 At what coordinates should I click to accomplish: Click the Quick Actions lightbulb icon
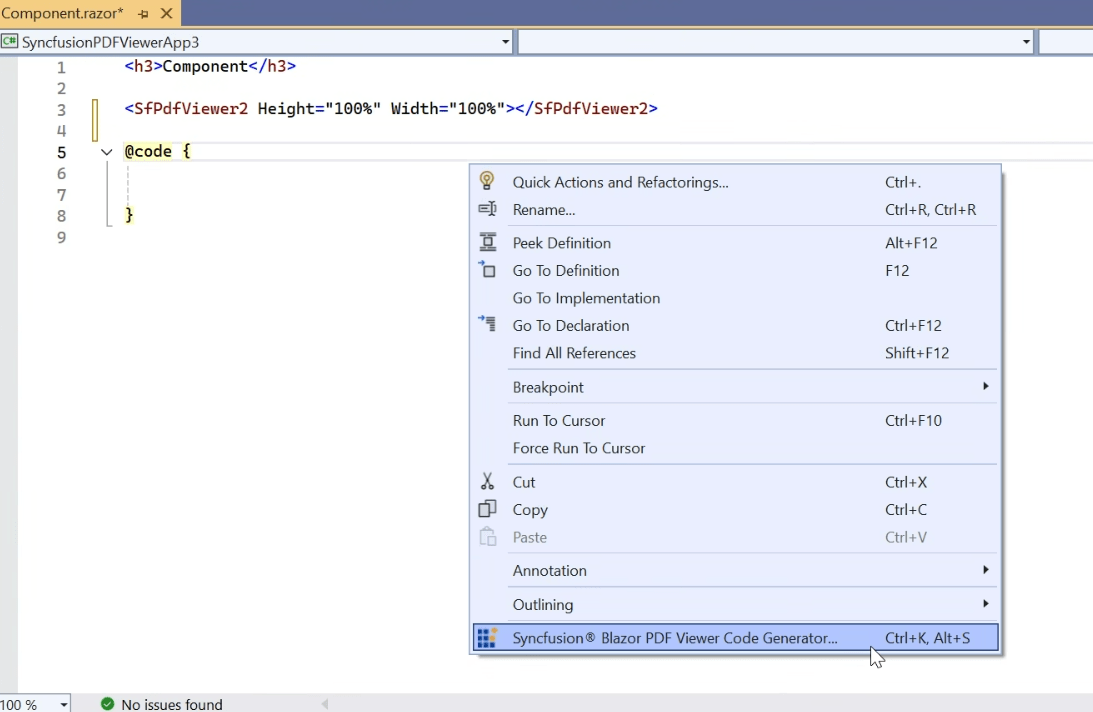[487, 181]
